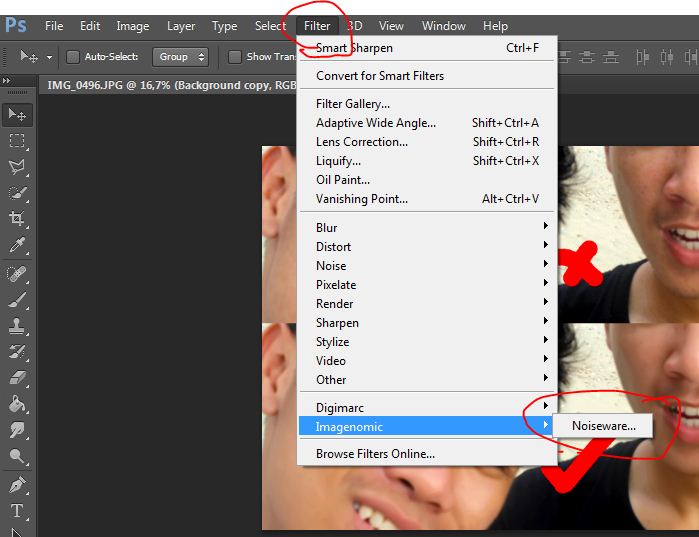Select the Quick Selection tool
Viewport: 699px width, 537px height.
click(17, 193)
